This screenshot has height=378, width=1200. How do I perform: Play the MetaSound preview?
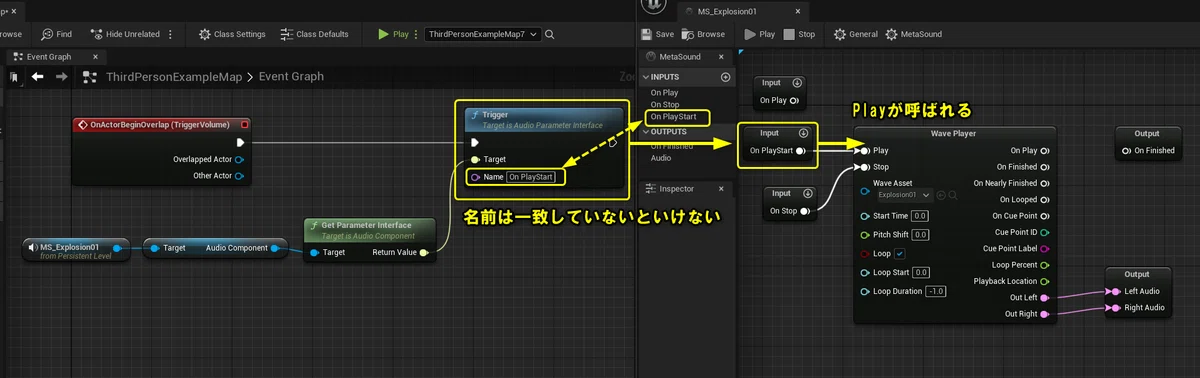tap(759, 34)
